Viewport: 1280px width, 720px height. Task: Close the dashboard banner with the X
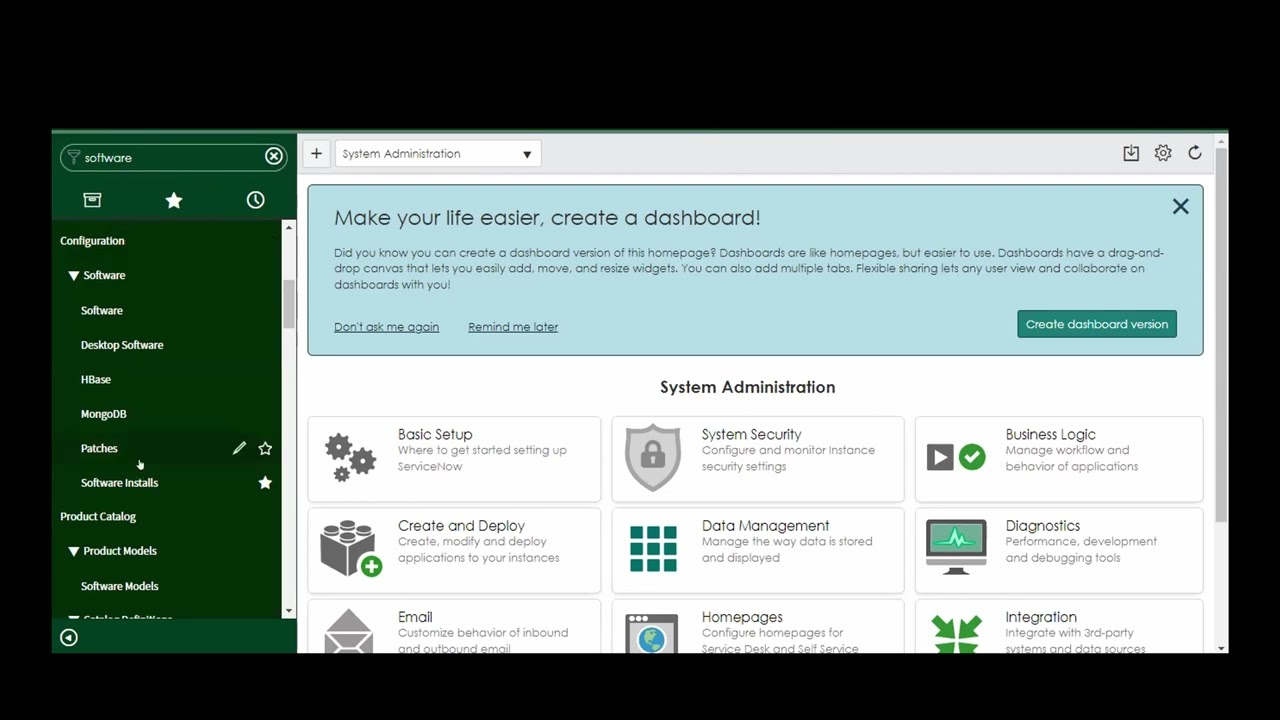(x=1181, y=207)
